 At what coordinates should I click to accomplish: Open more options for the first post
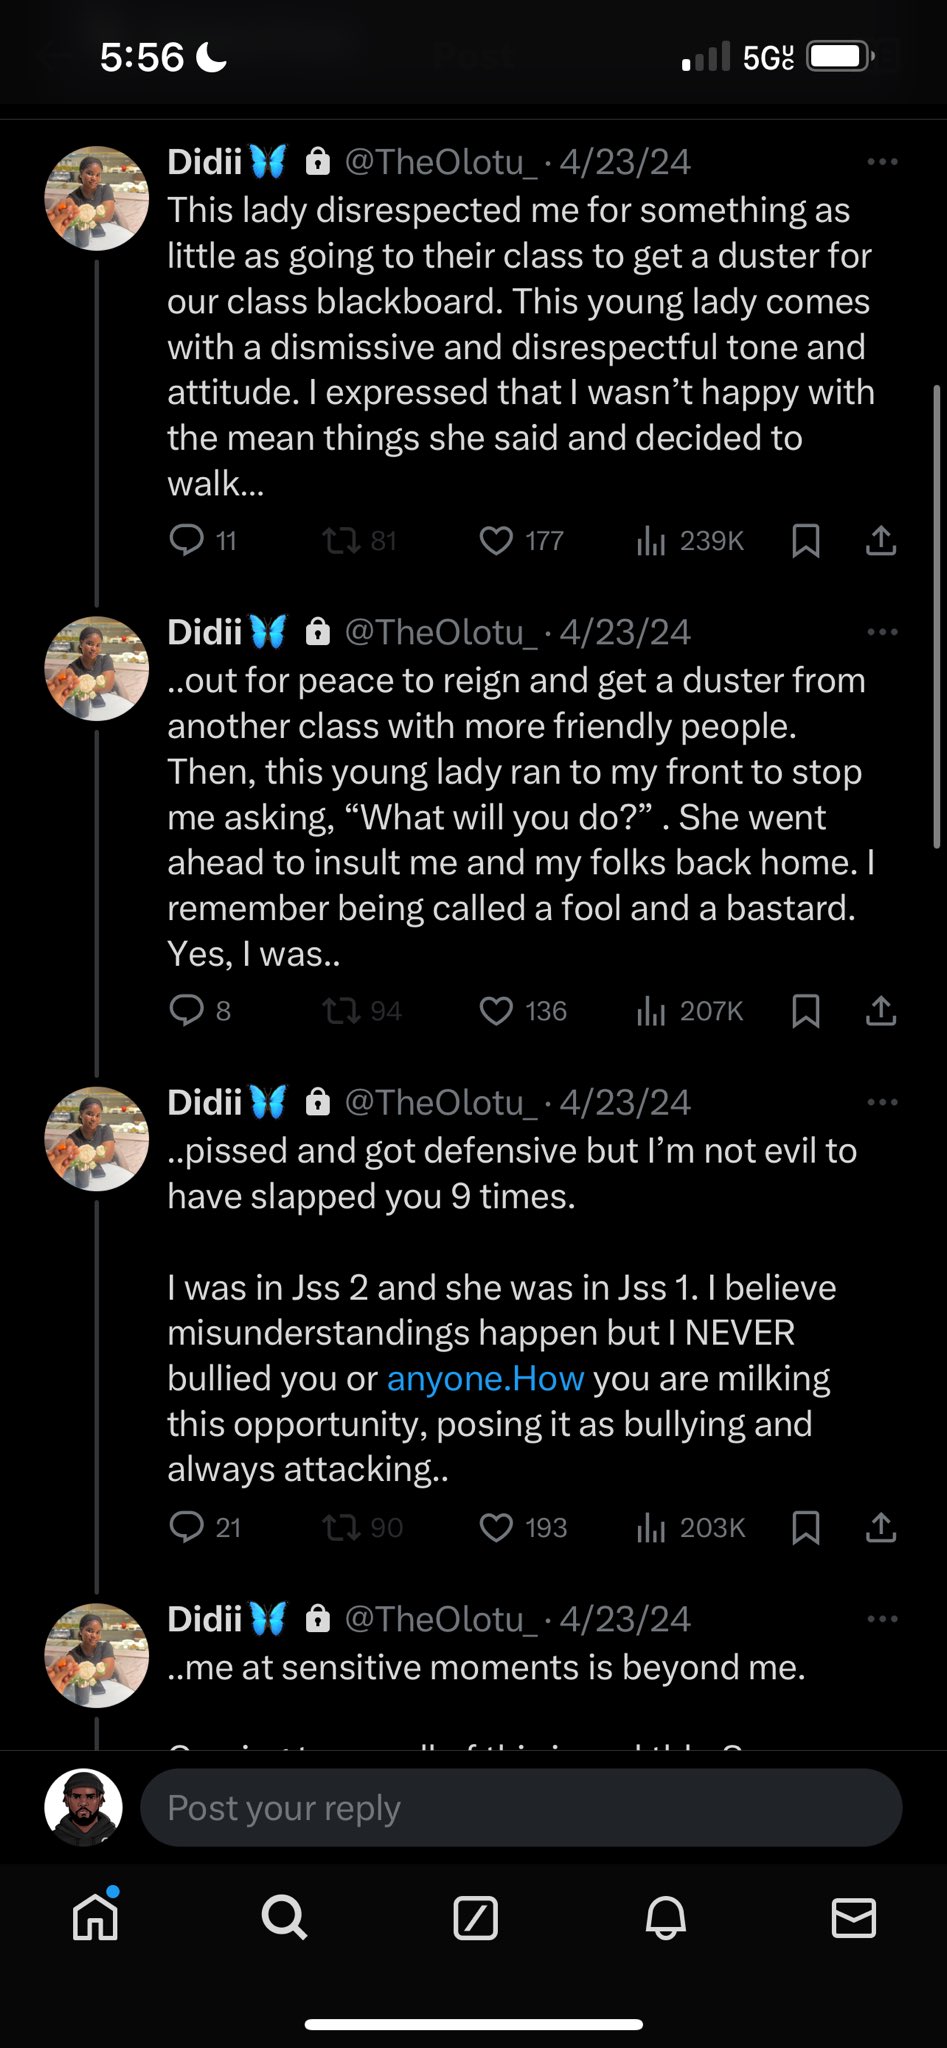(882, 162)
